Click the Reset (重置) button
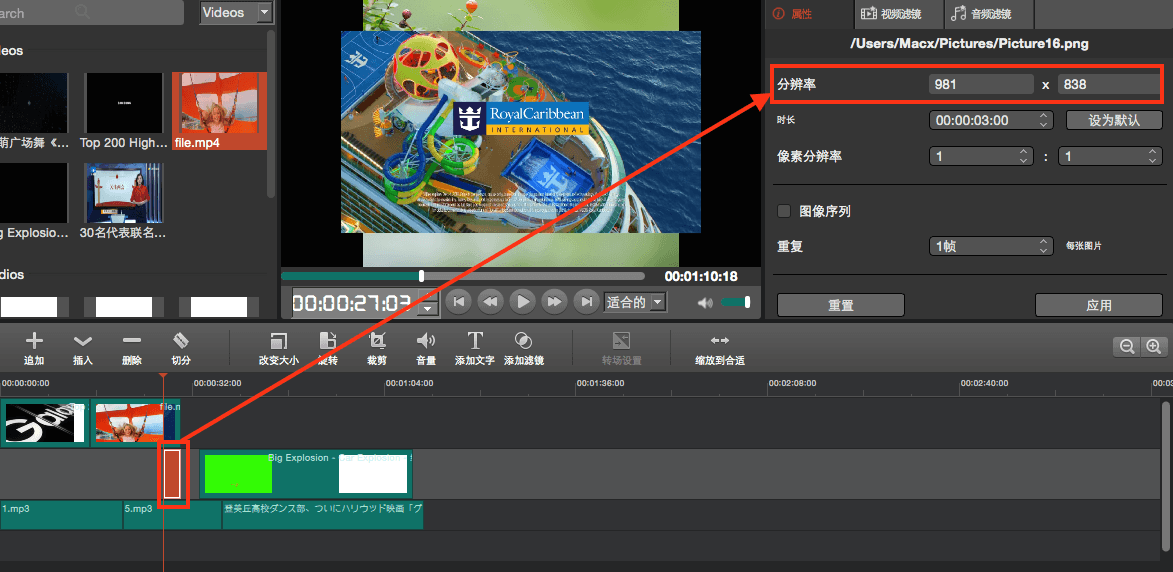Image resolution: width=1173 pixels, height=572 pixels. tap(841, 305)
